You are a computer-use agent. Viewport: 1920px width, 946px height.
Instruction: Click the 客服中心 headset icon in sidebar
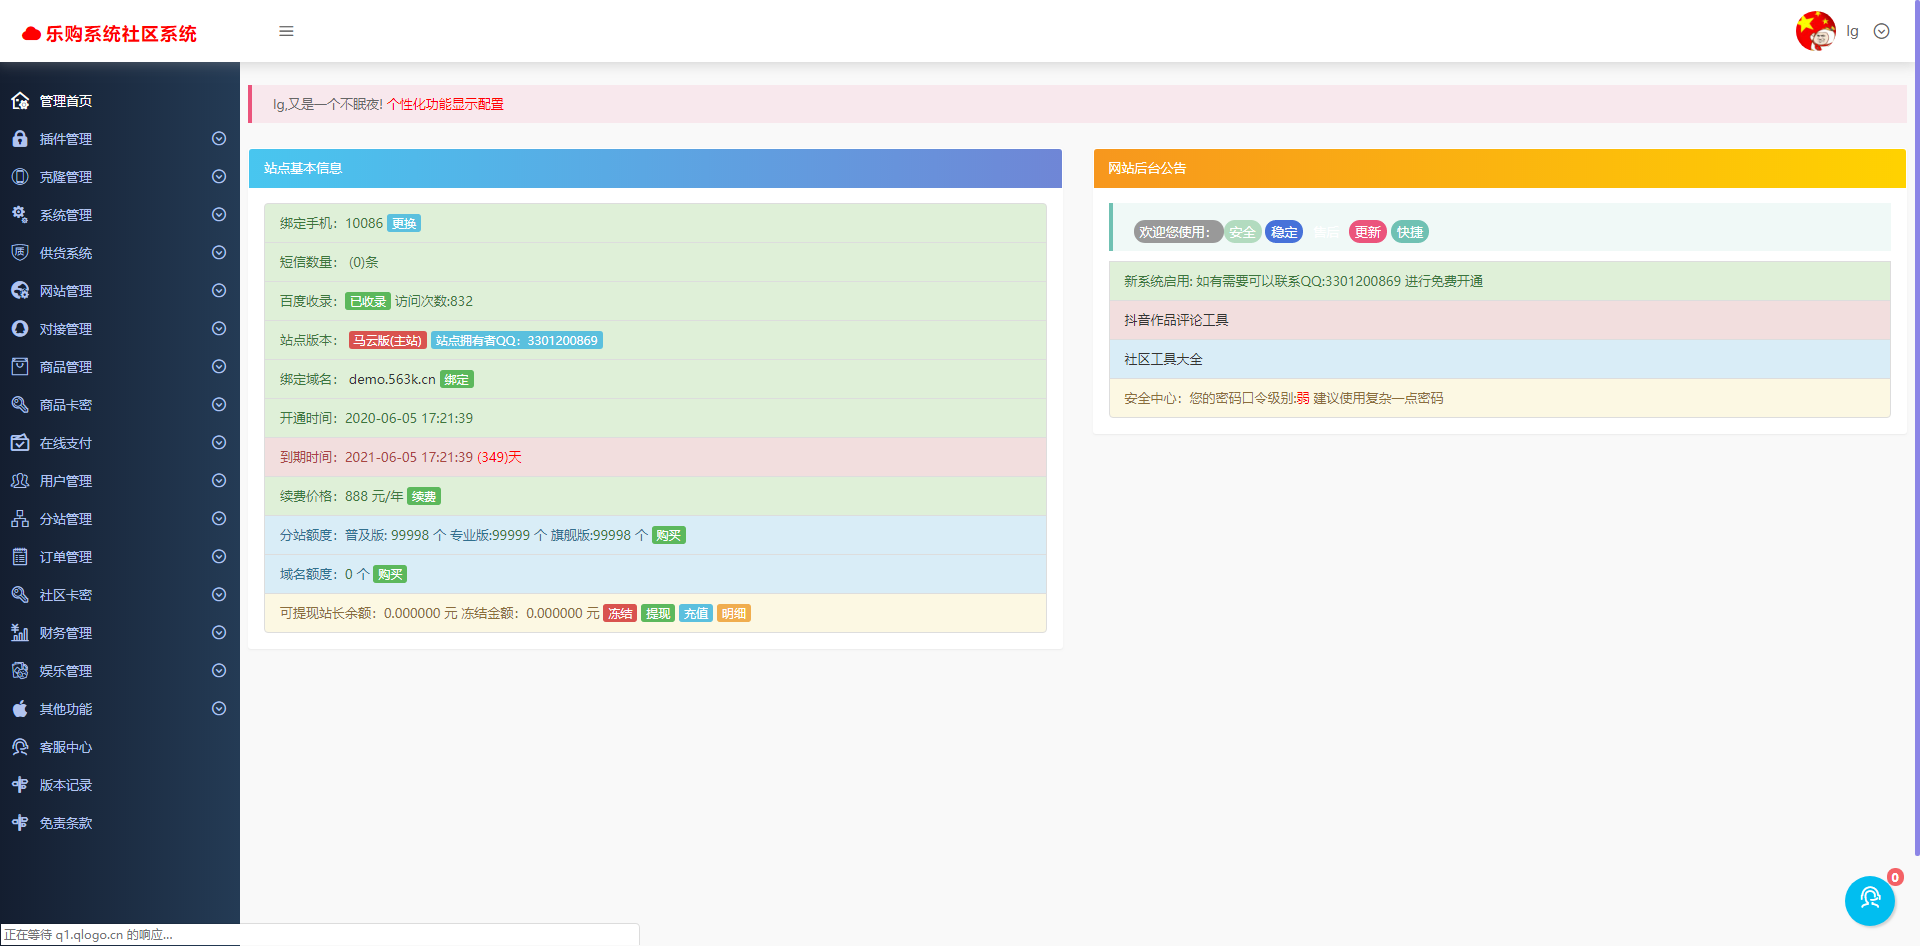tap(20, 747)
